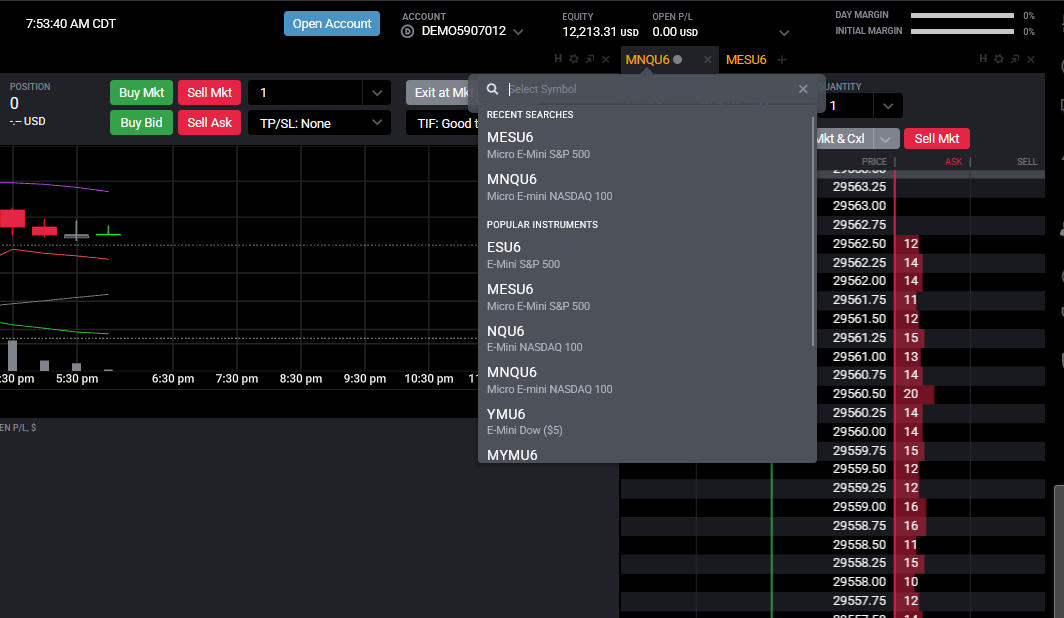
Task: Pop out the right DOM panel
Action: pos(1015,59)
